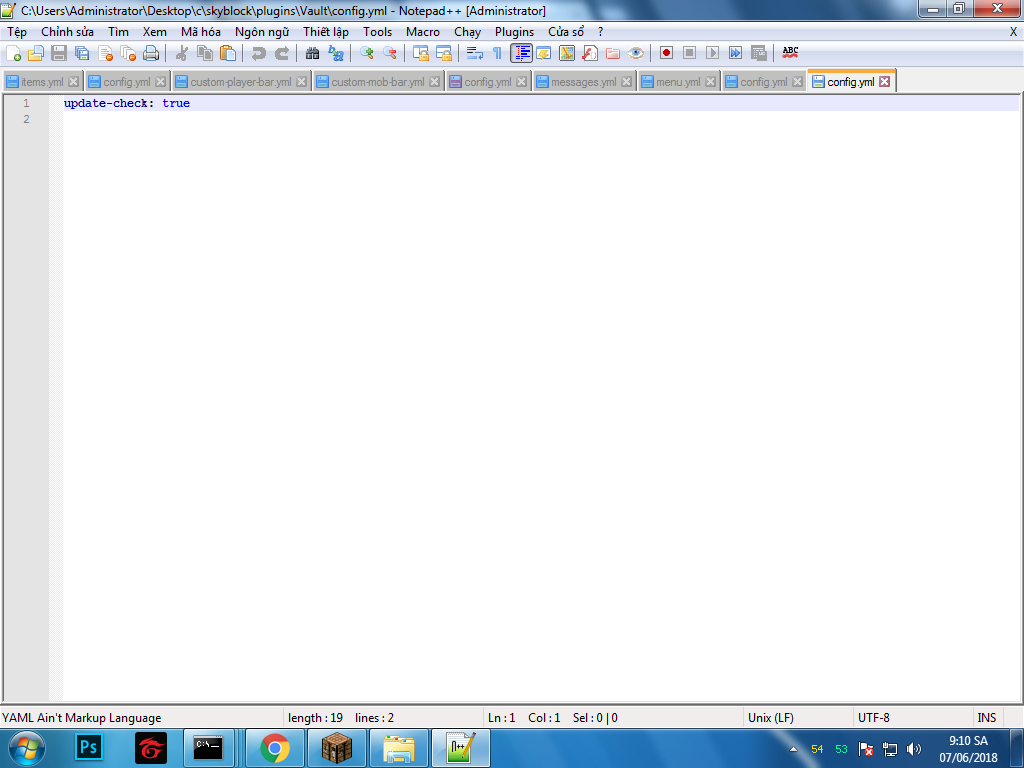Toggle indent guide button in toolbar
1024x768 pixels.
pyautogui.click(x=521, y=53)
